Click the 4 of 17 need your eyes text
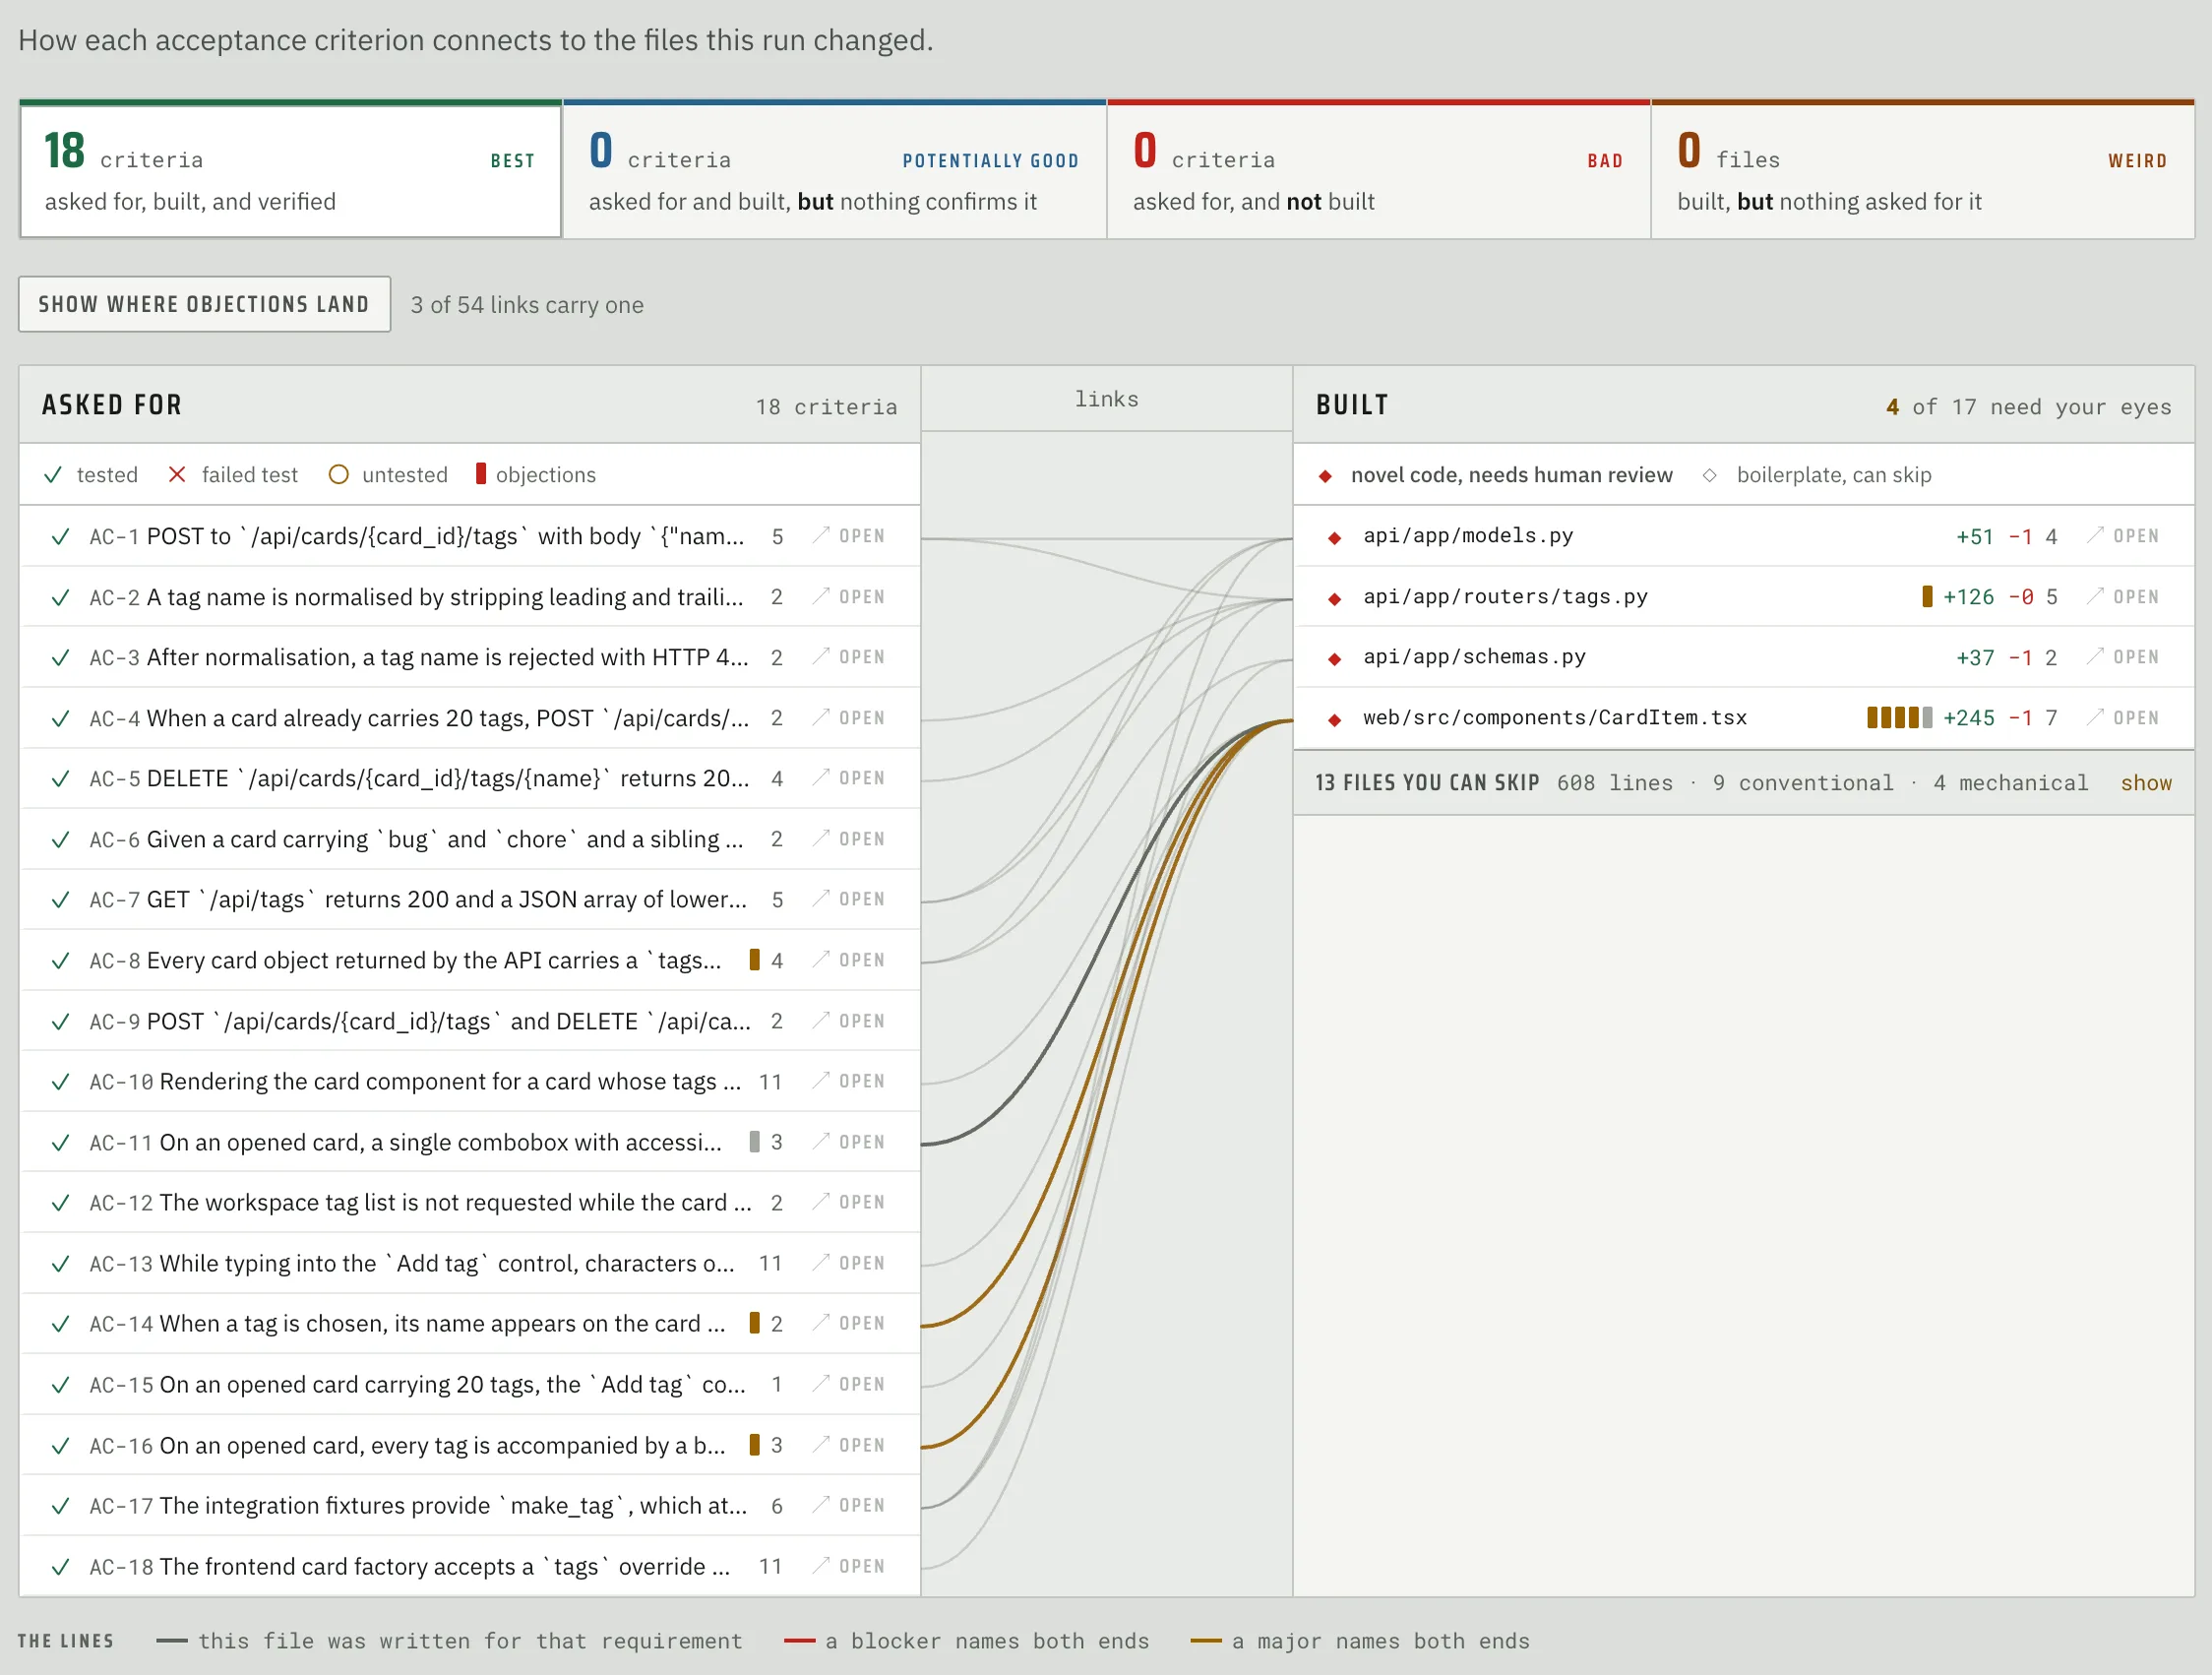The width and height of the screenshot is (2212, 1675). (2029, 407)
